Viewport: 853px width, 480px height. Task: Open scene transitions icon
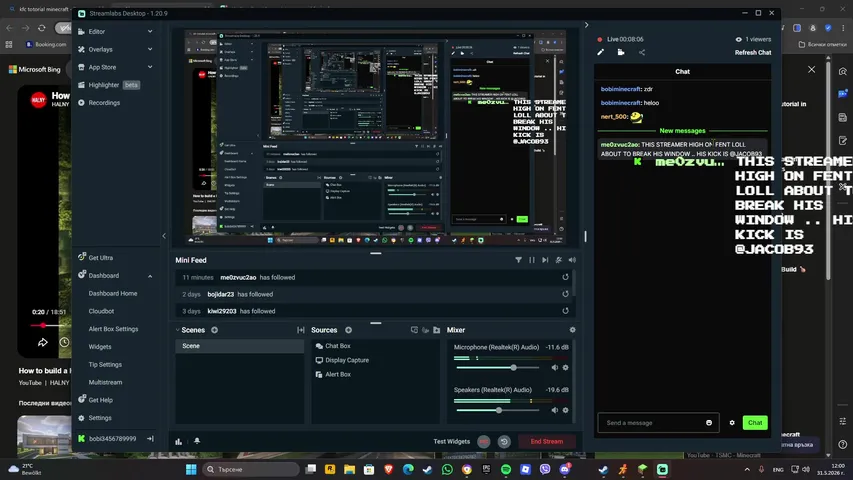[300, 330]
